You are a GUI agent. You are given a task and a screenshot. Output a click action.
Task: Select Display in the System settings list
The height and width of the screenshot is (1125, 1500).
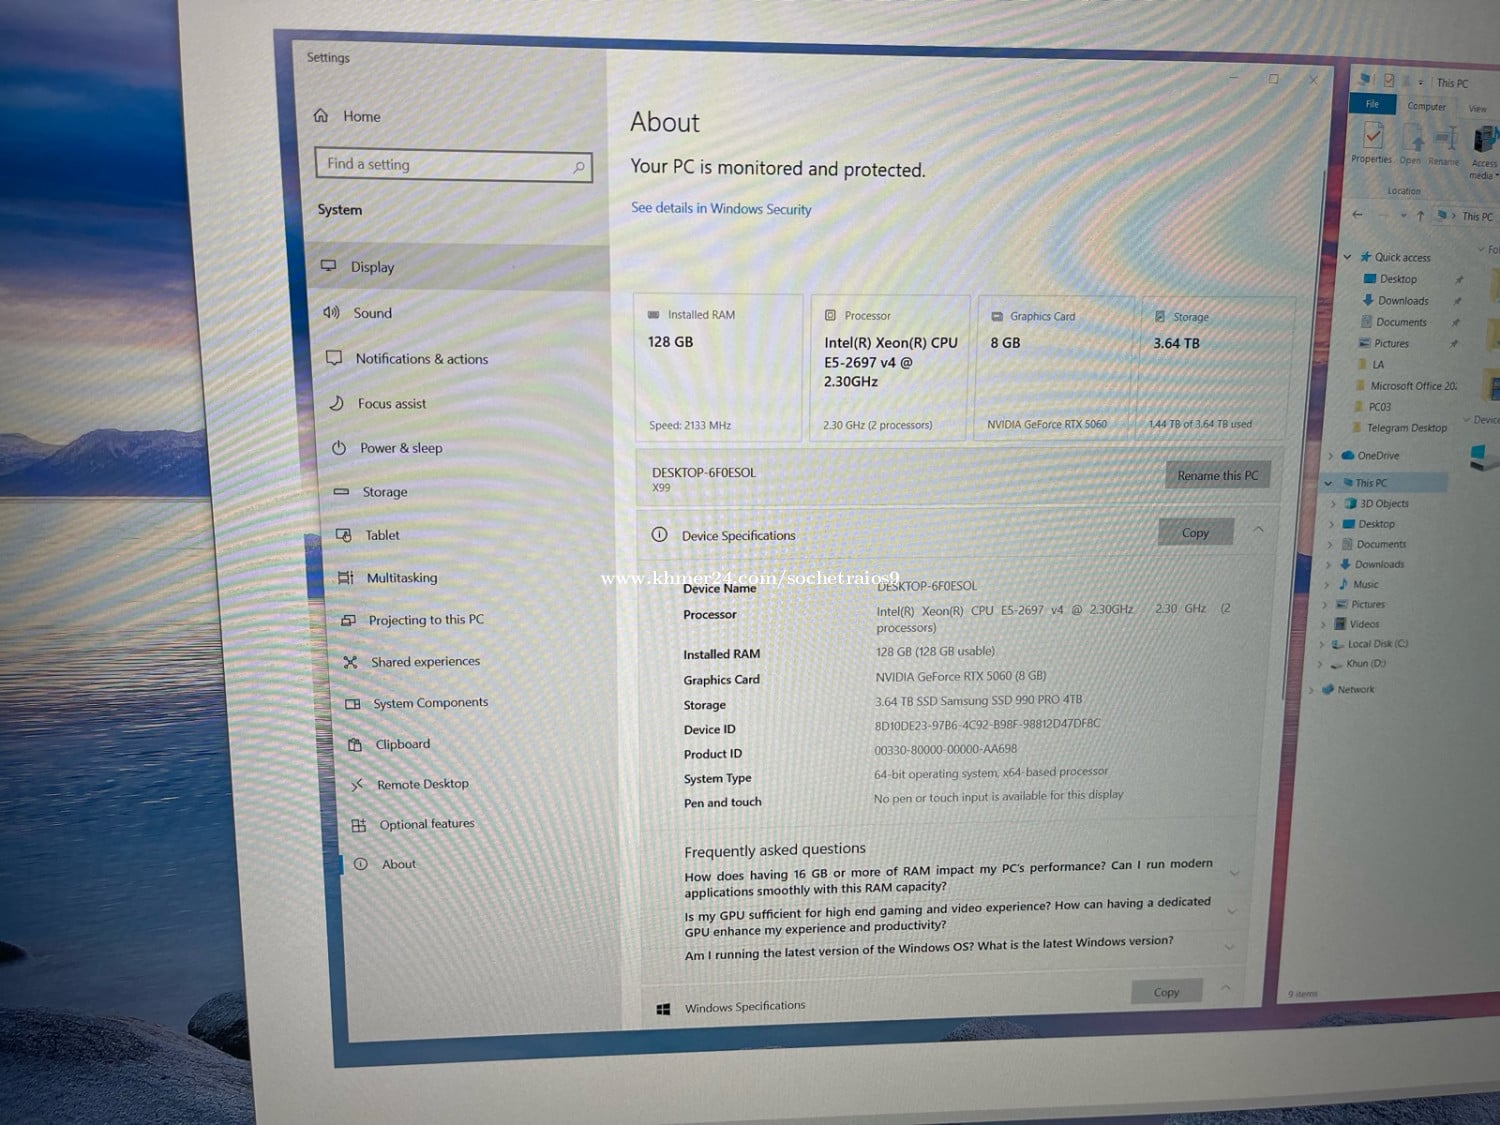372,267
